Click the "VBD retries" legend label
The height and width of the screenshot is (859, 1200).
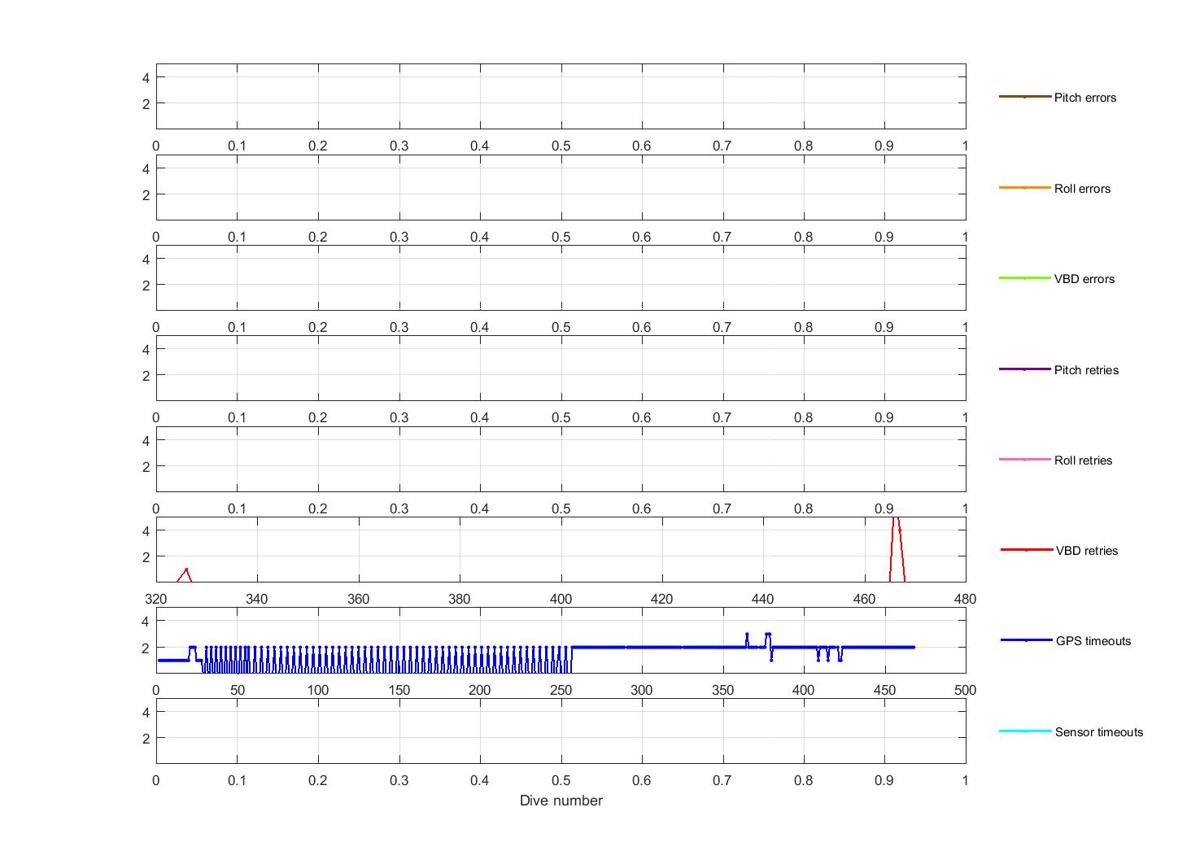[1087, 551]
